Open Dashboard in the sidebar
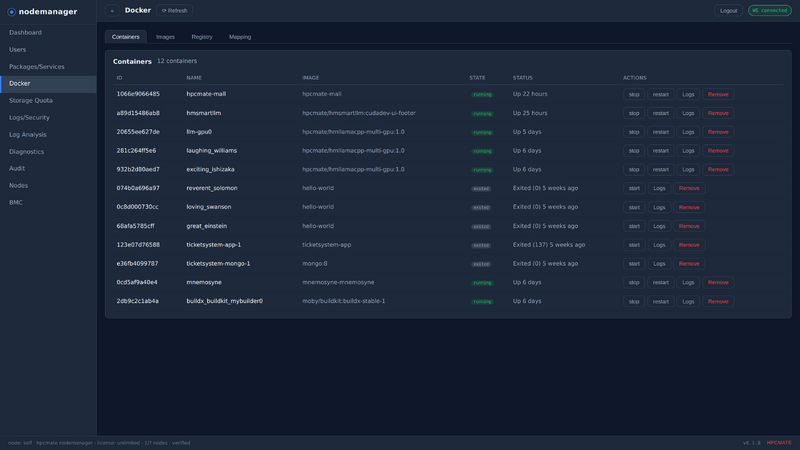This screenshot has height=450, width=800. [x=48, y=33]
